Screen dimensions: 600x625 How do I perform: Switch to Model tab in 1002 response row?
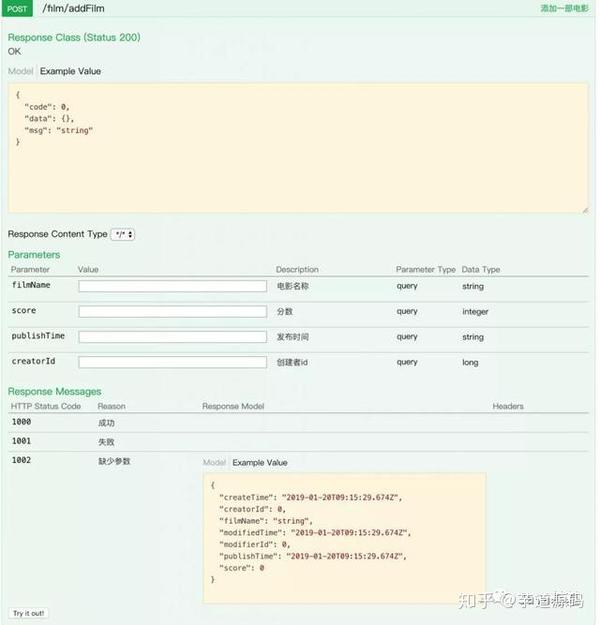click(214, 462)
